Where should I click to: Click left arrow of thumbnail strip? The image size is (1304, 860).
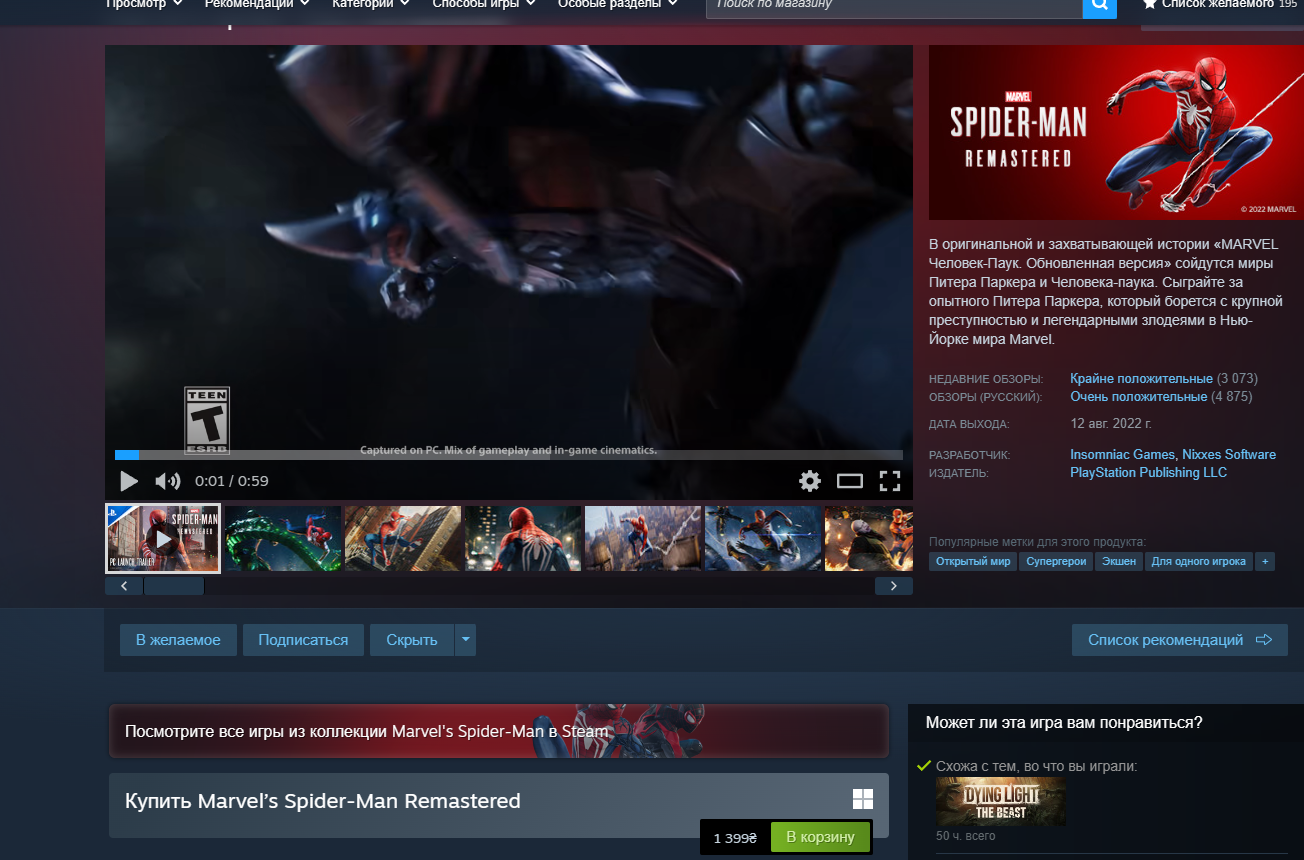pos(124,586)
